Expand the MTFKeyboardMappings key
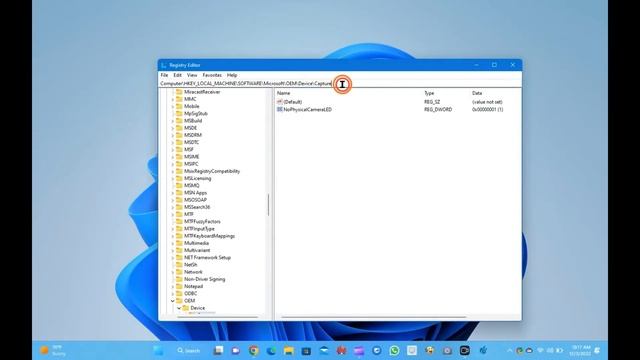The height and width of the screenshot is (360, 640). (173, 236)
